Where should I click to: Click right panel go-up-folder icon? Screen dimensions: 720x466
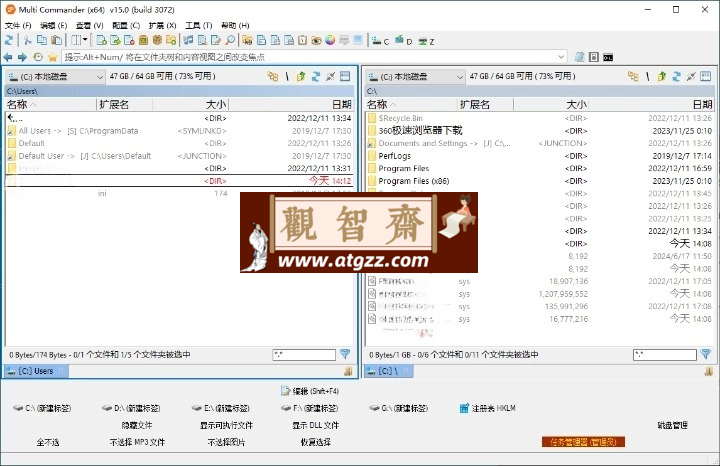(x=661, y=77)
